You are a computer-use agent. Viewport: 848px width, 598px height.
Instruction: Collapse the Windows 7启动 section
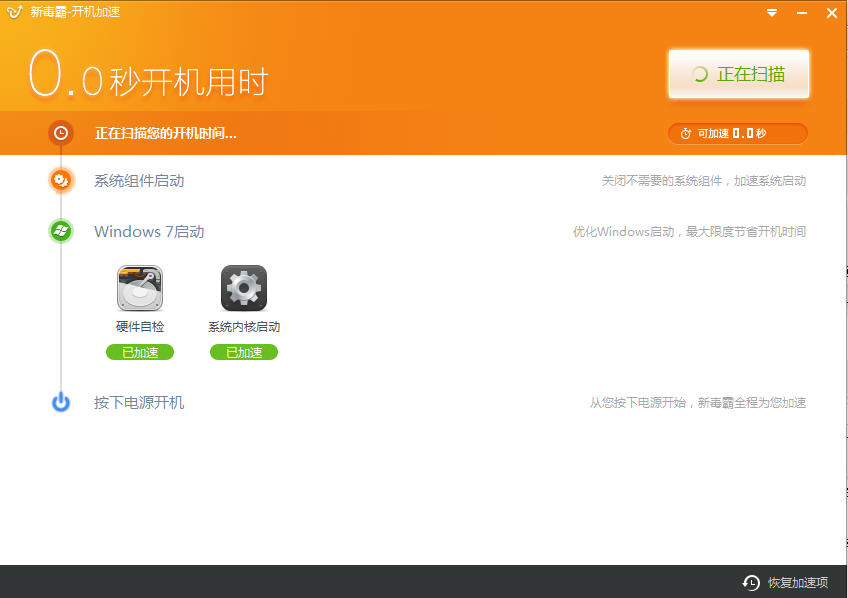[149, 231]
